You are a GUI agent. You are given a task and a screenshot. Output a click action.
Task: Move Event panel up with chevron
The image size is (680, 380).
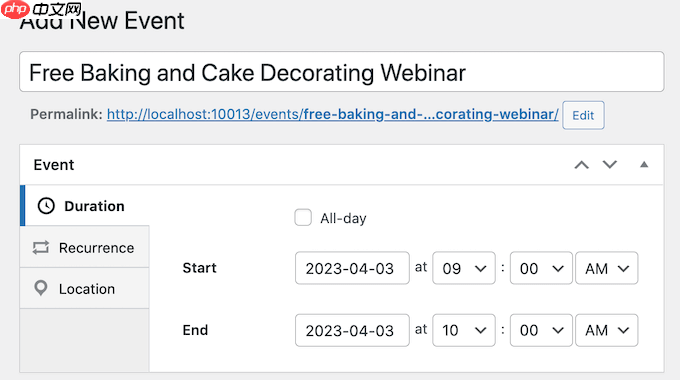[x=582, y=165]
